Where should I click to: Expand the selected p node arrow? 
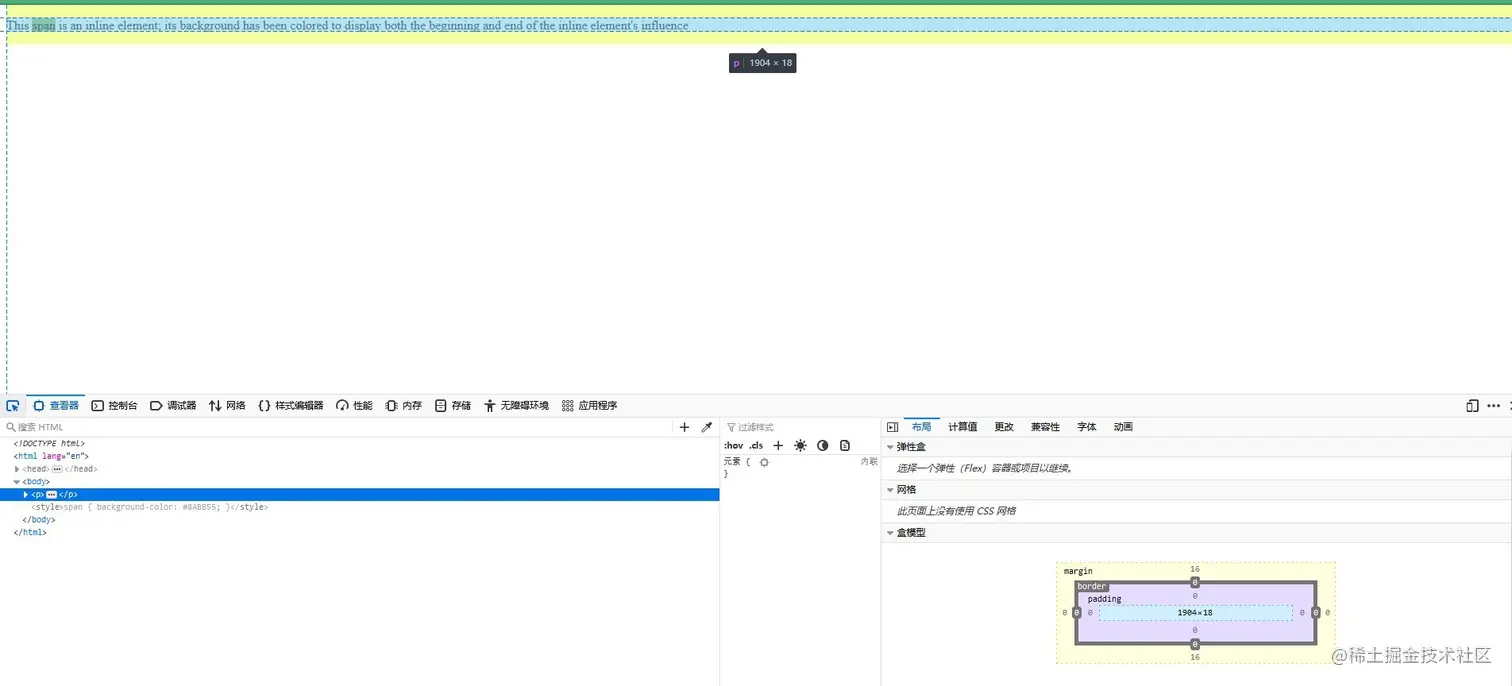pos(26,495)
